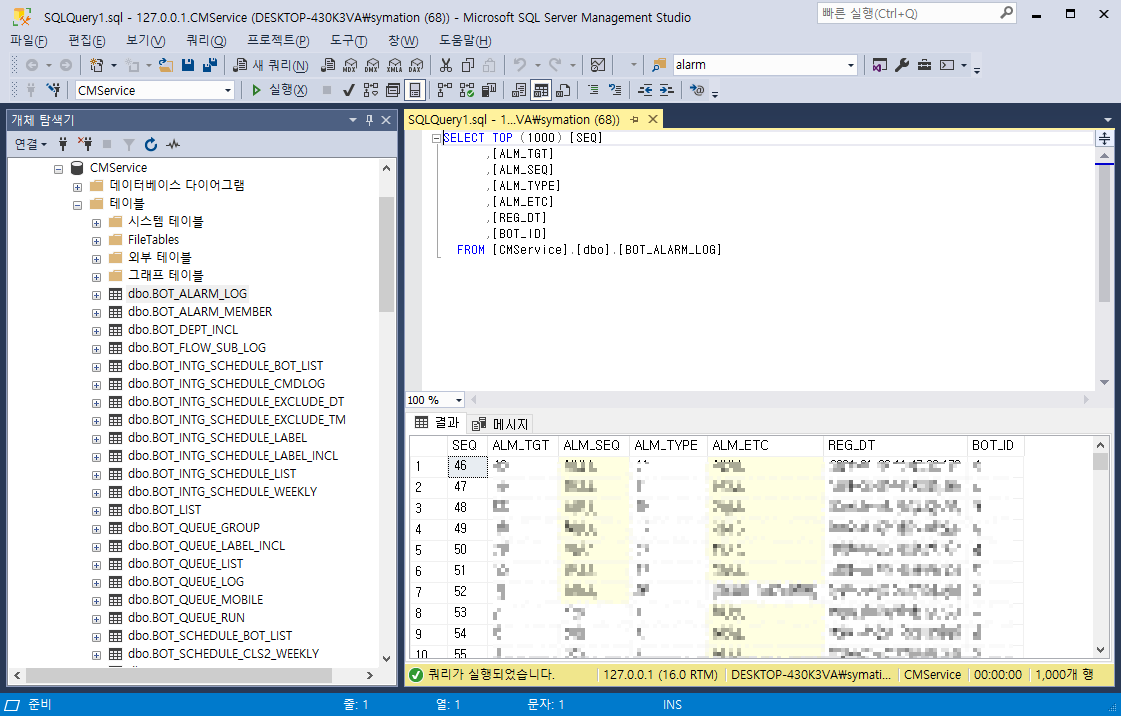Expand the dbo.BOT_ALARM_MEMBER table node
Image resolution: width=1121 pixels, height=716 pixels.
click(x=97, y=313)
